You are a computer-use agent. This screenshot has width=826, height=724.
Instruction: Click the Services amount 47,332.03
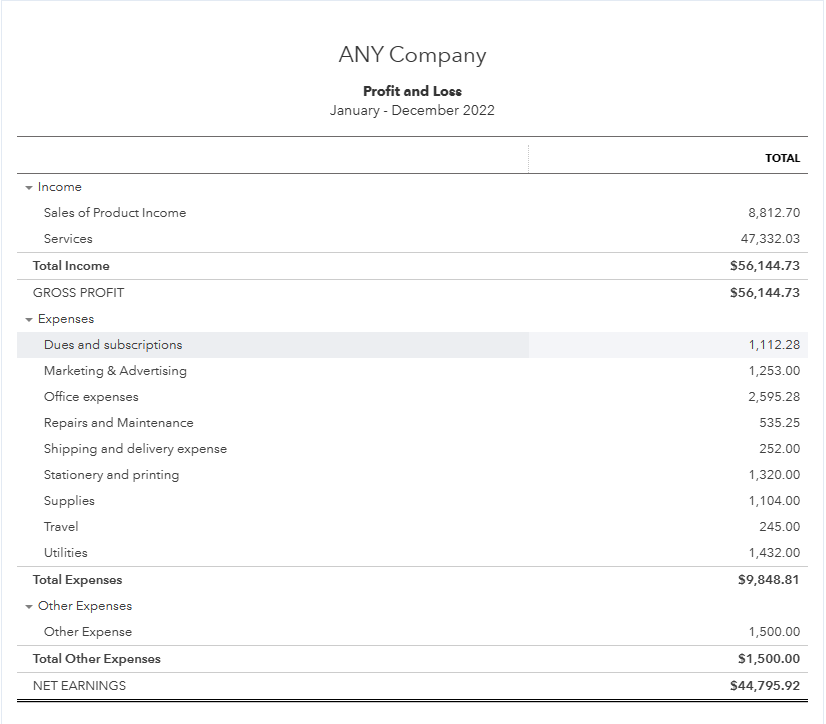[x=772, y=239]
